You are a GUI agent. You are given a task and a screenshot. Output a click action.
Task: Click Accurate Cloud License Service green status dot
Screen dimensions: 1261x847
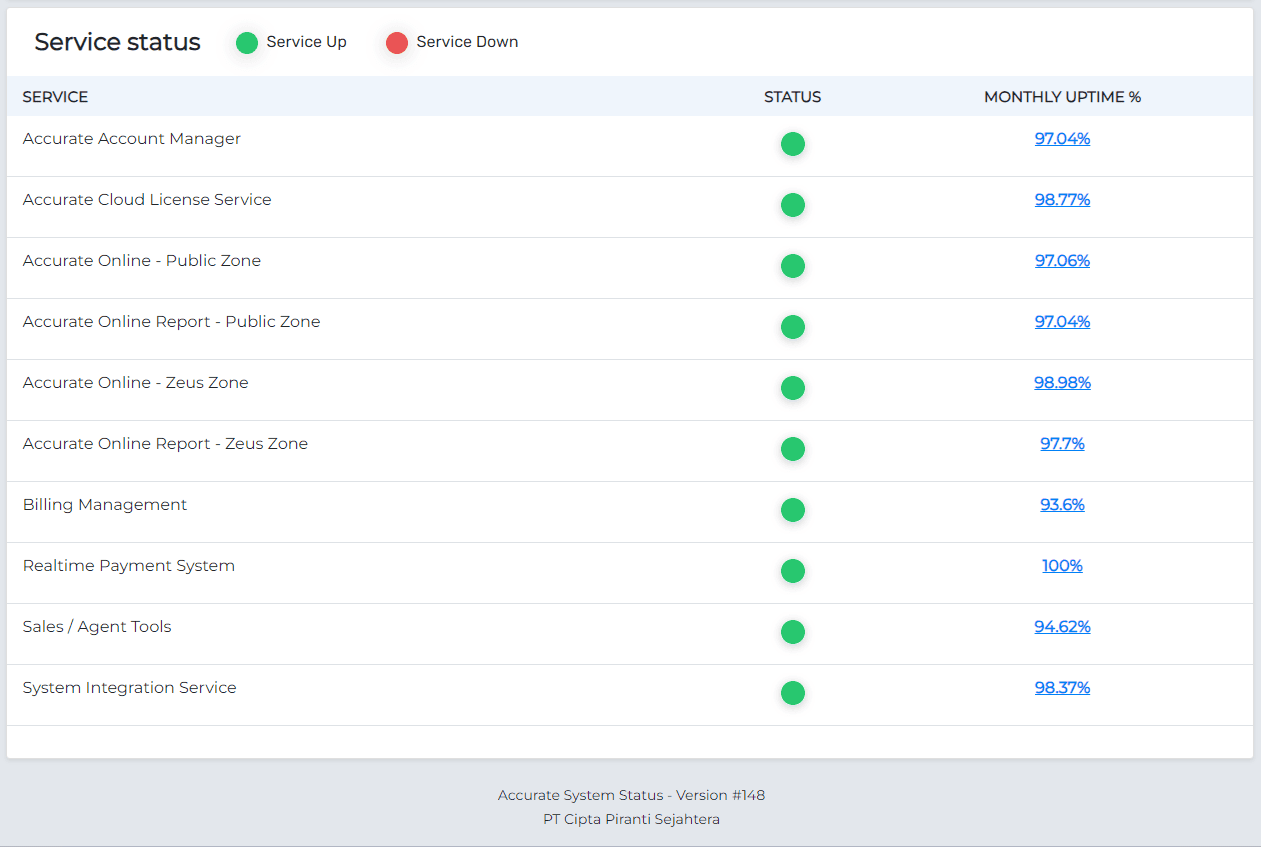click(792, 205)
